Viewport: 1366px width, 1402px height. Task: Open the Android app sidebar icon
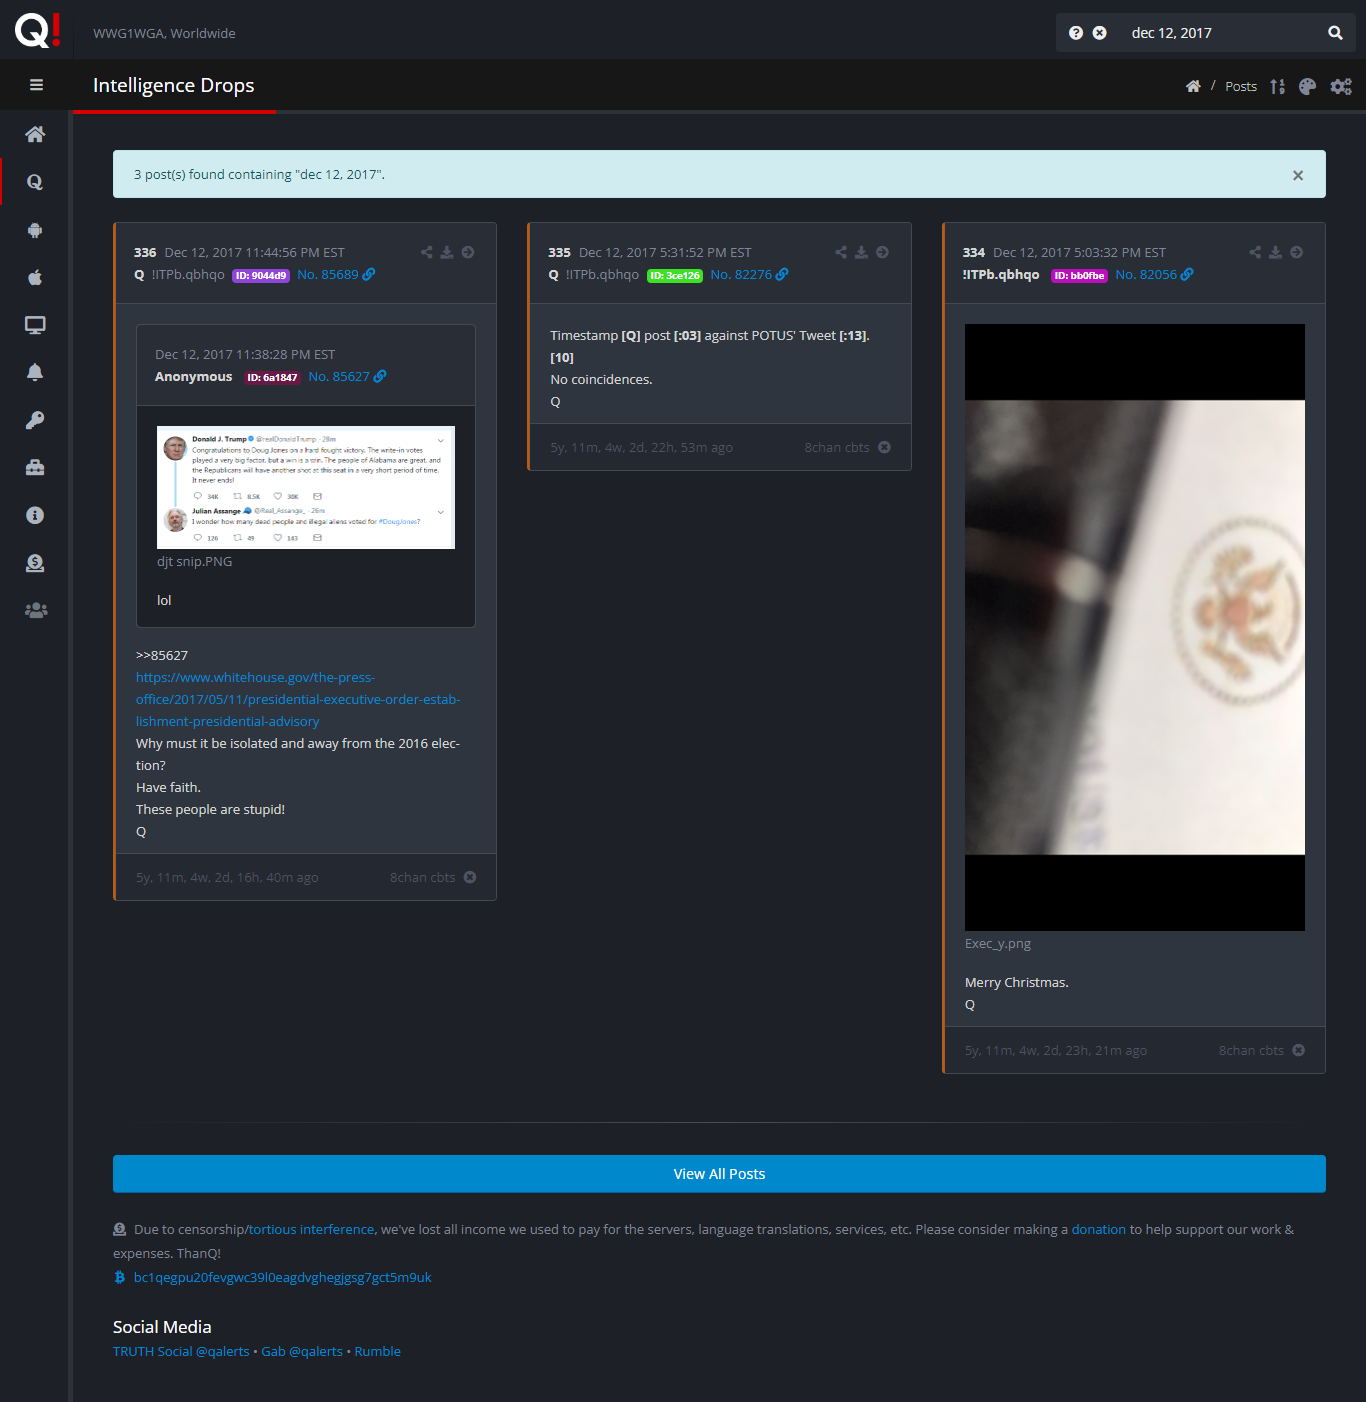pos(35,230)
